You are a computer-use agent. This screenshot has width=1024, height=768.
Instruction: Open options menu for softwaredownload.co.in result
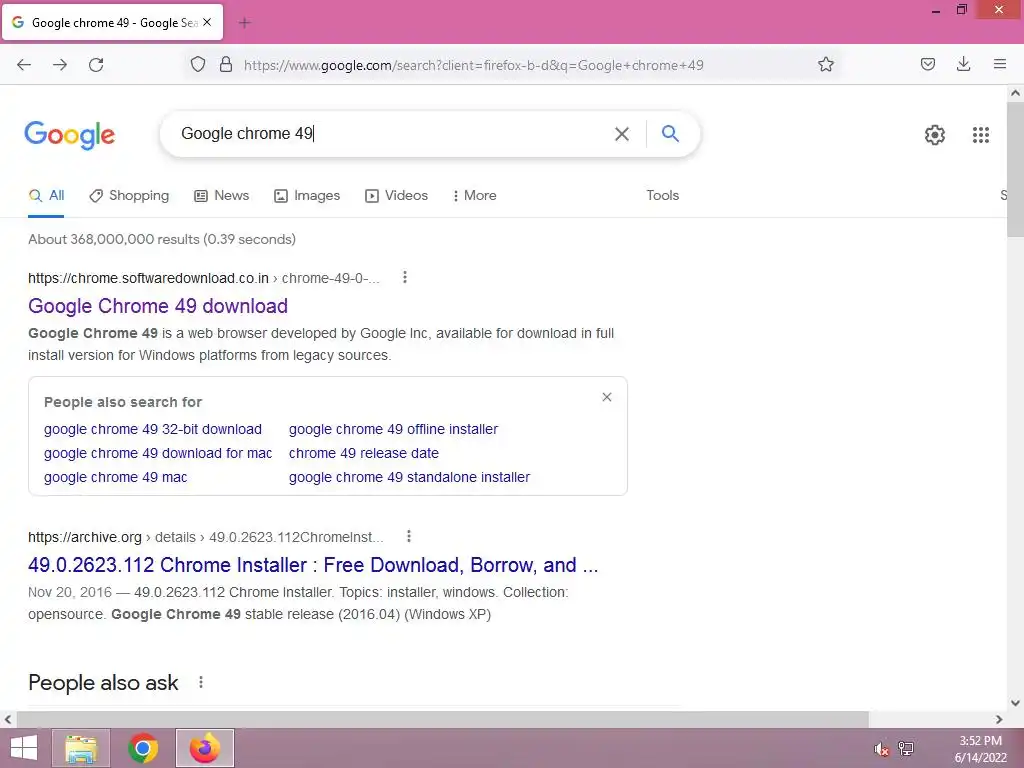pyautogui.click(x=405, y=278)
